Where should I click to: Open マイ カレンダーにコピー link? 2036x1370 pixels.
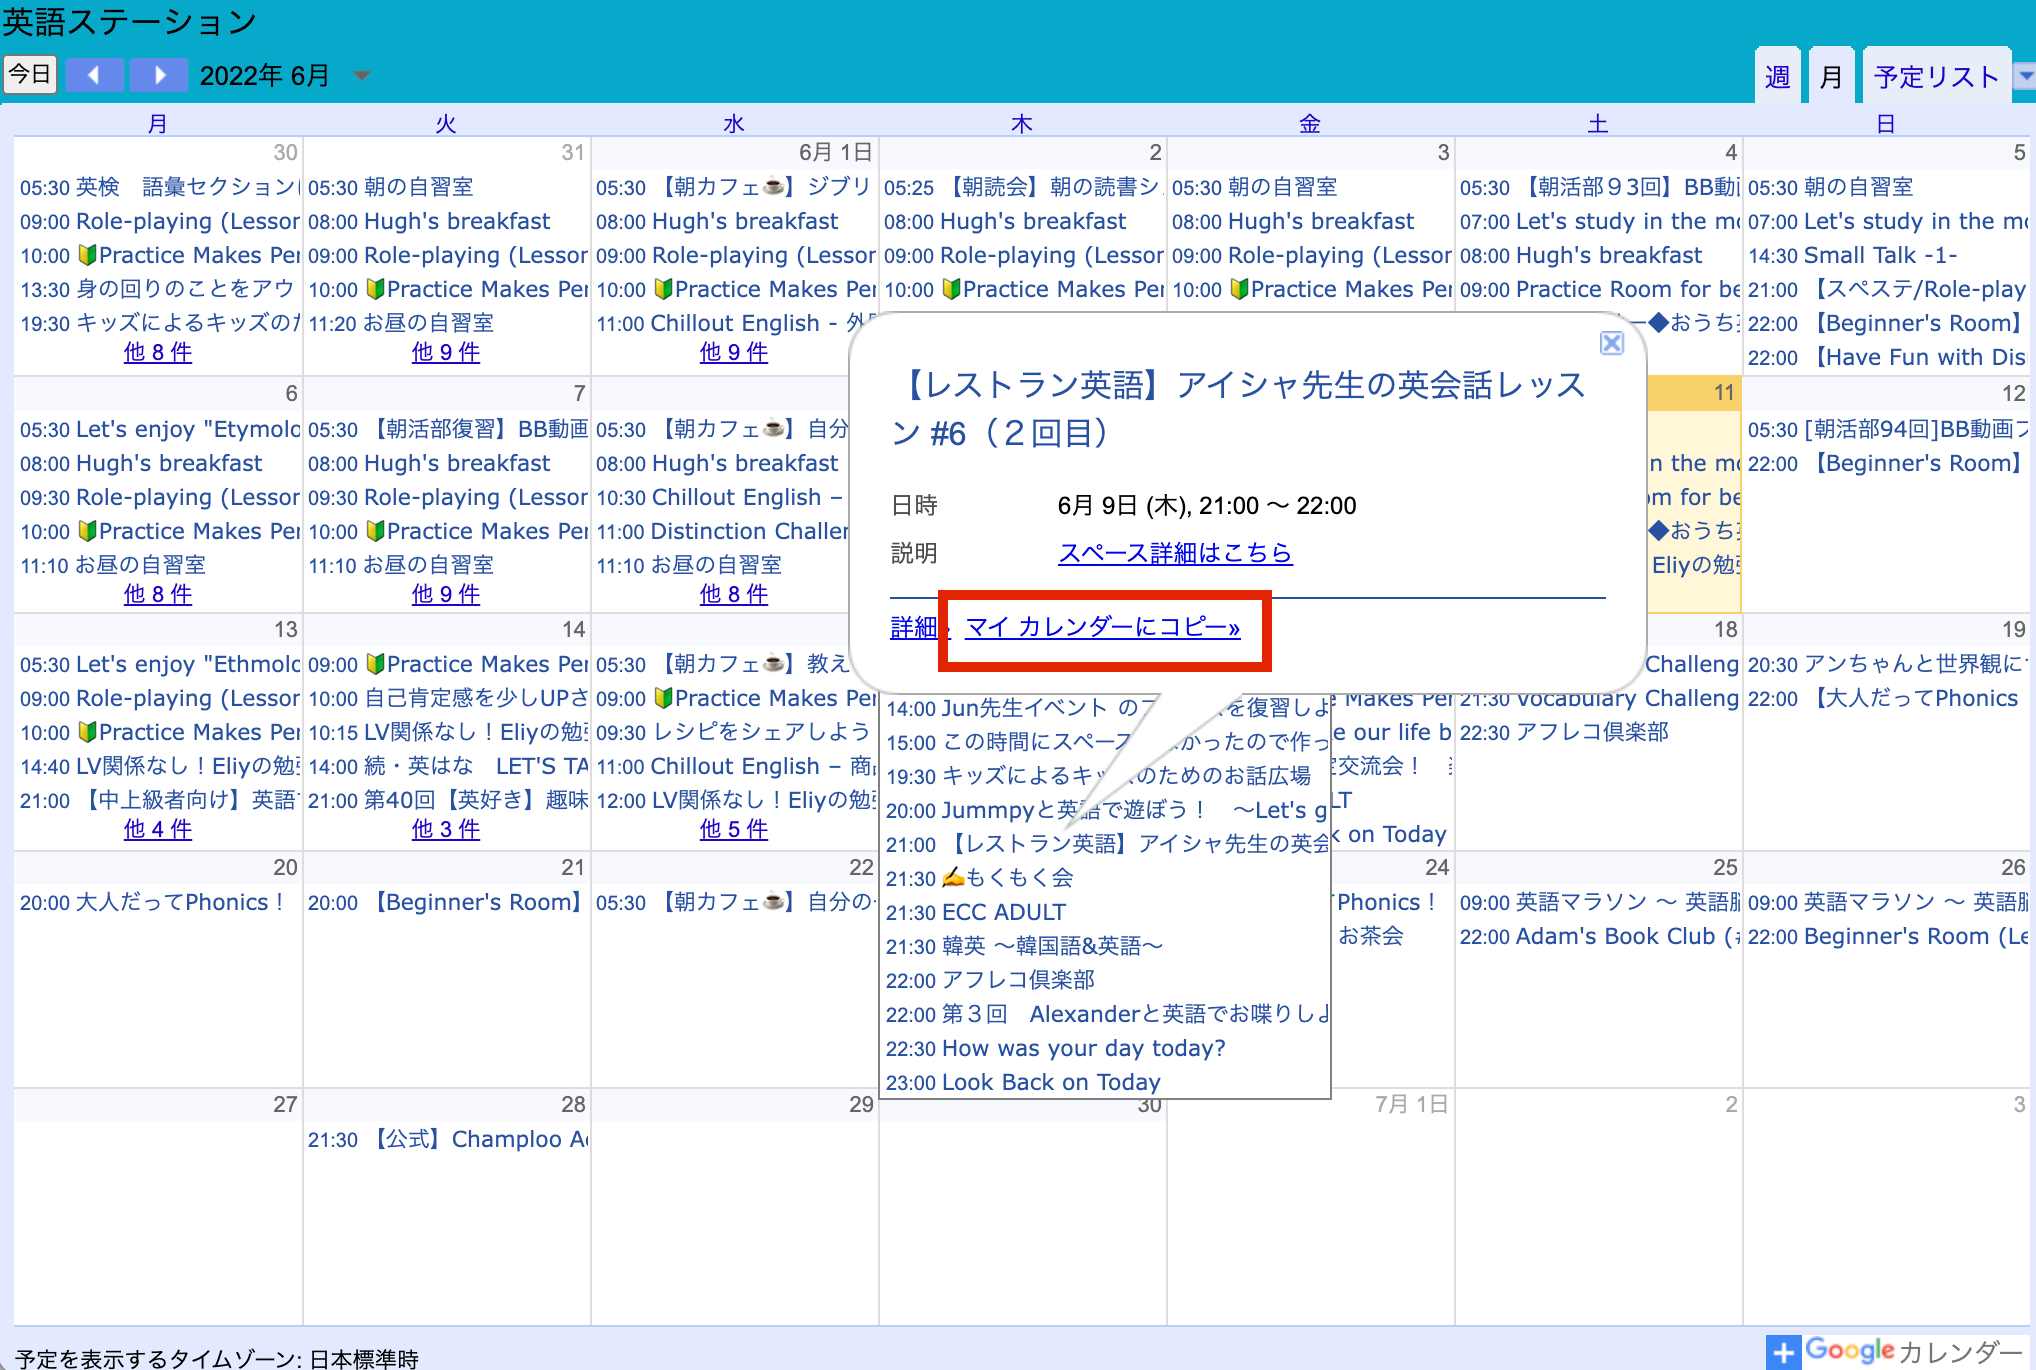(x=1101, y=629)
